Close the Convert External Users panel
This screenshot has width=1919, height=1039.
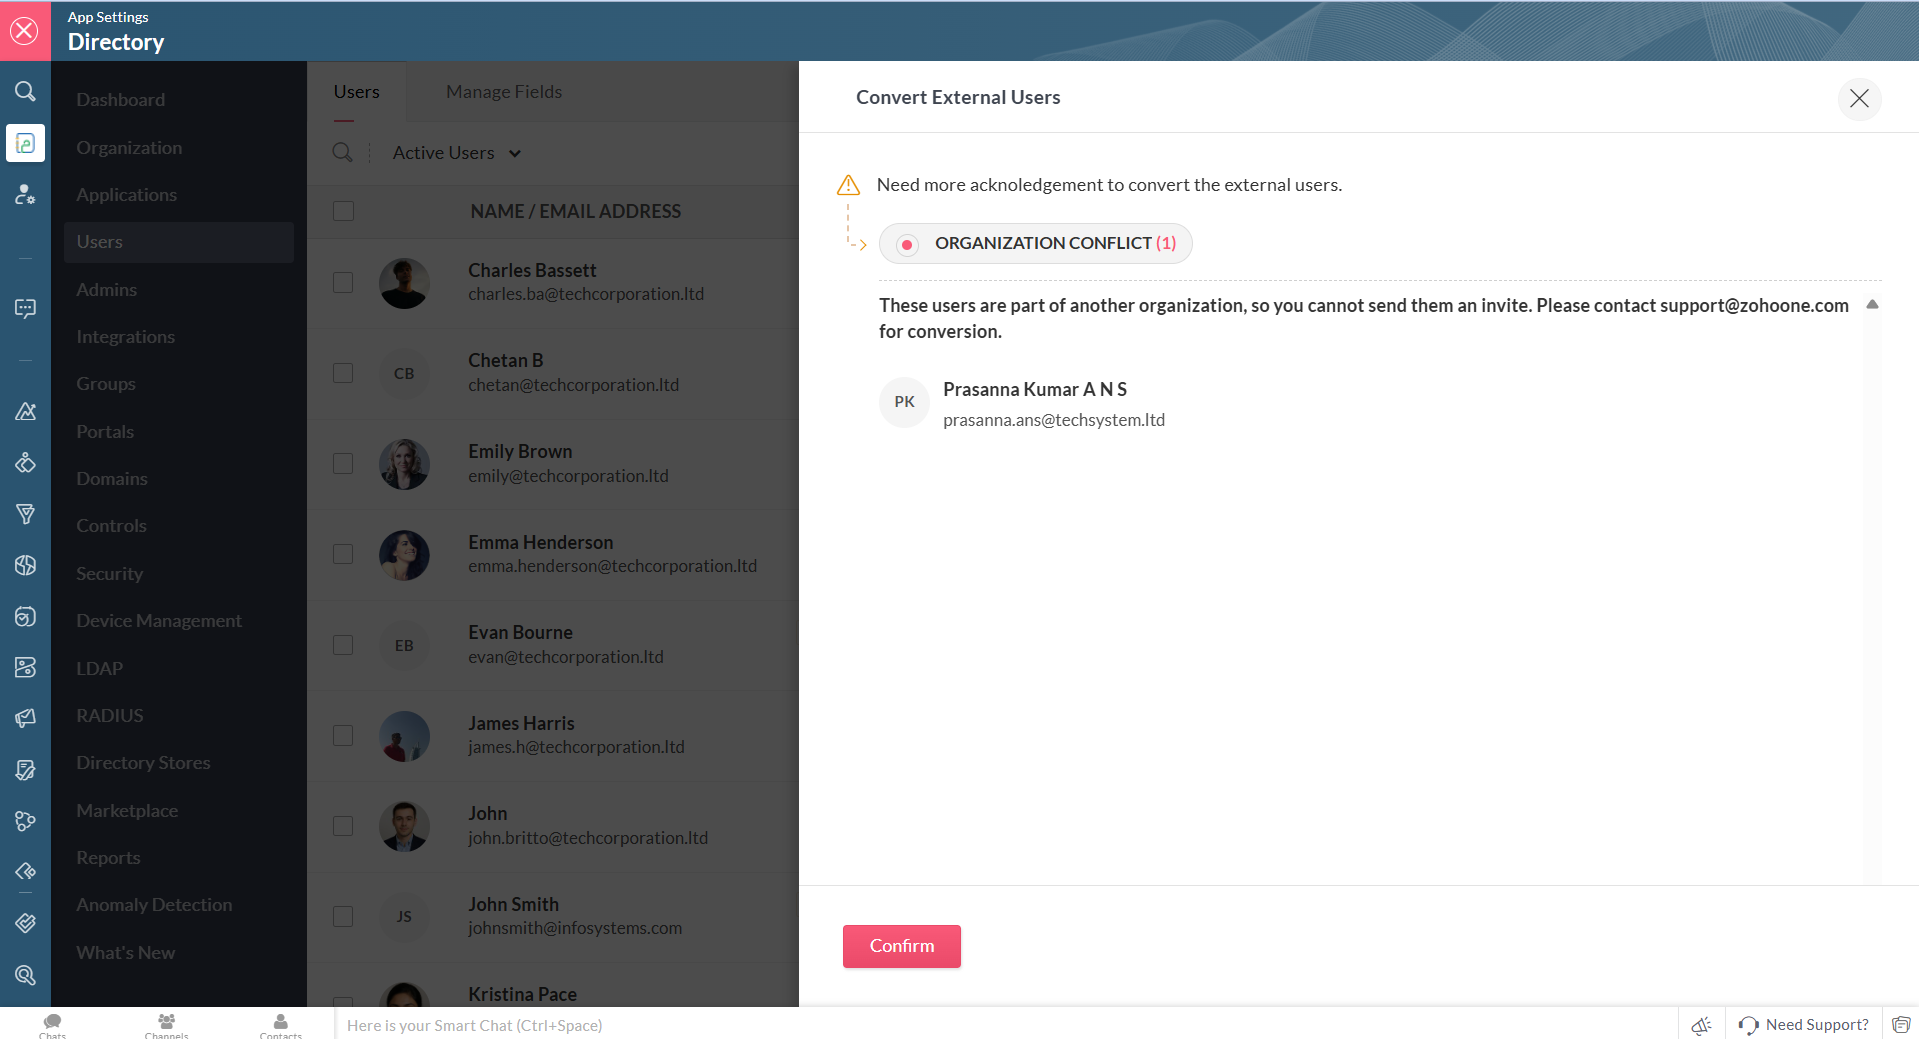tap(1859, 98)
